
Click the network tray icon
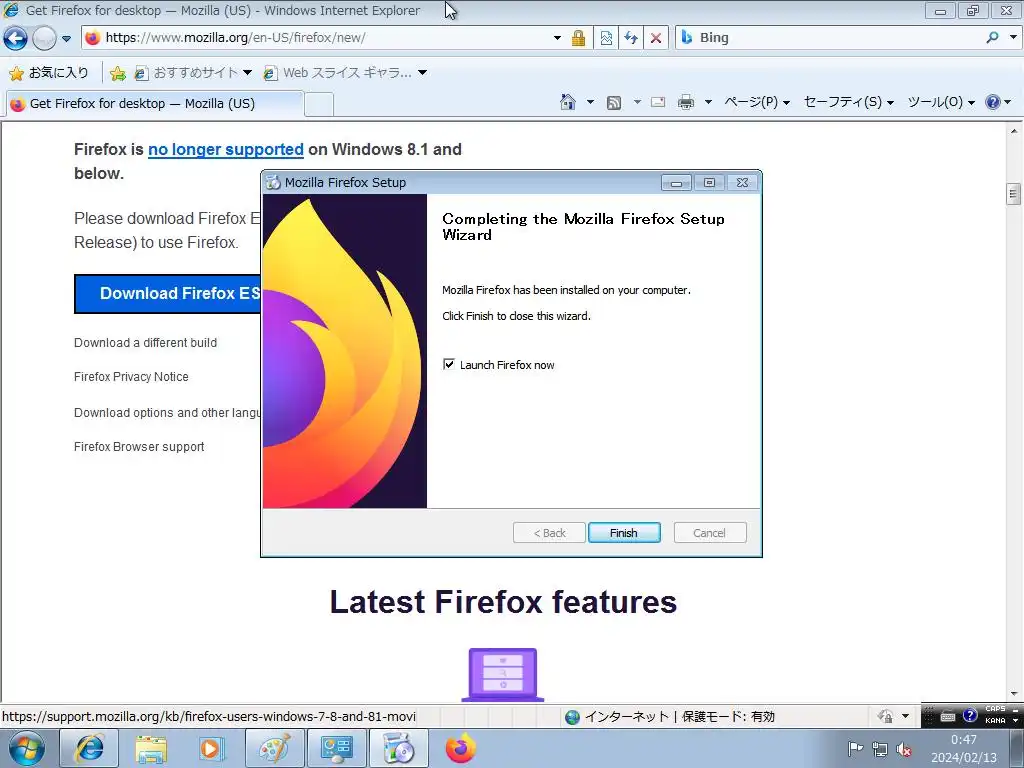point(880,749)
